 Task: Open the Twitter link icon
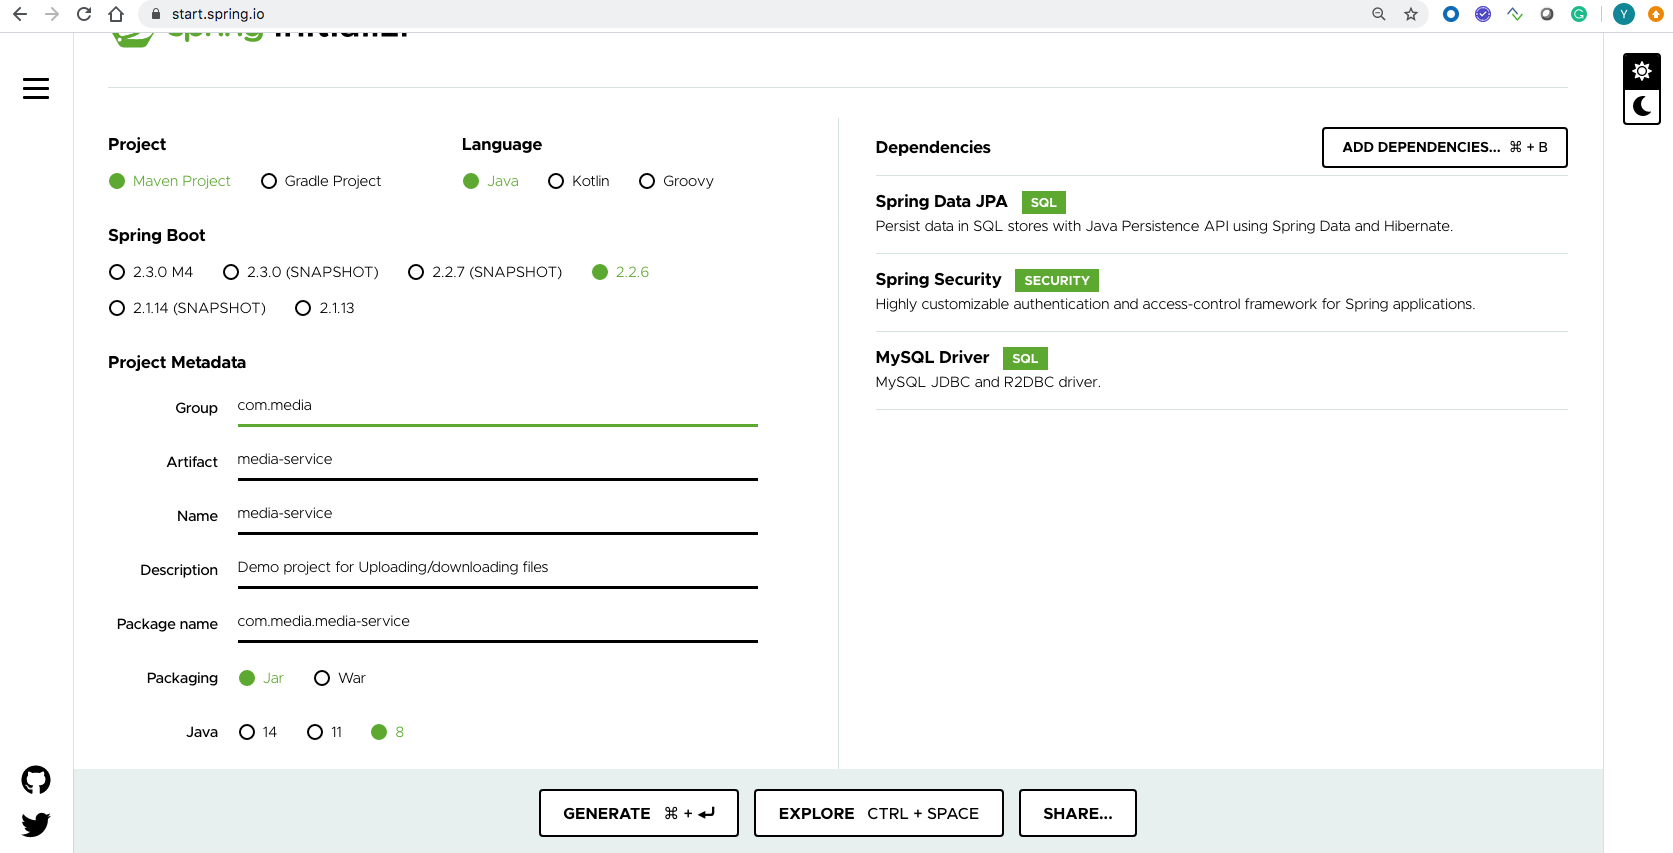pyautogui.click(x=36, y=825)
